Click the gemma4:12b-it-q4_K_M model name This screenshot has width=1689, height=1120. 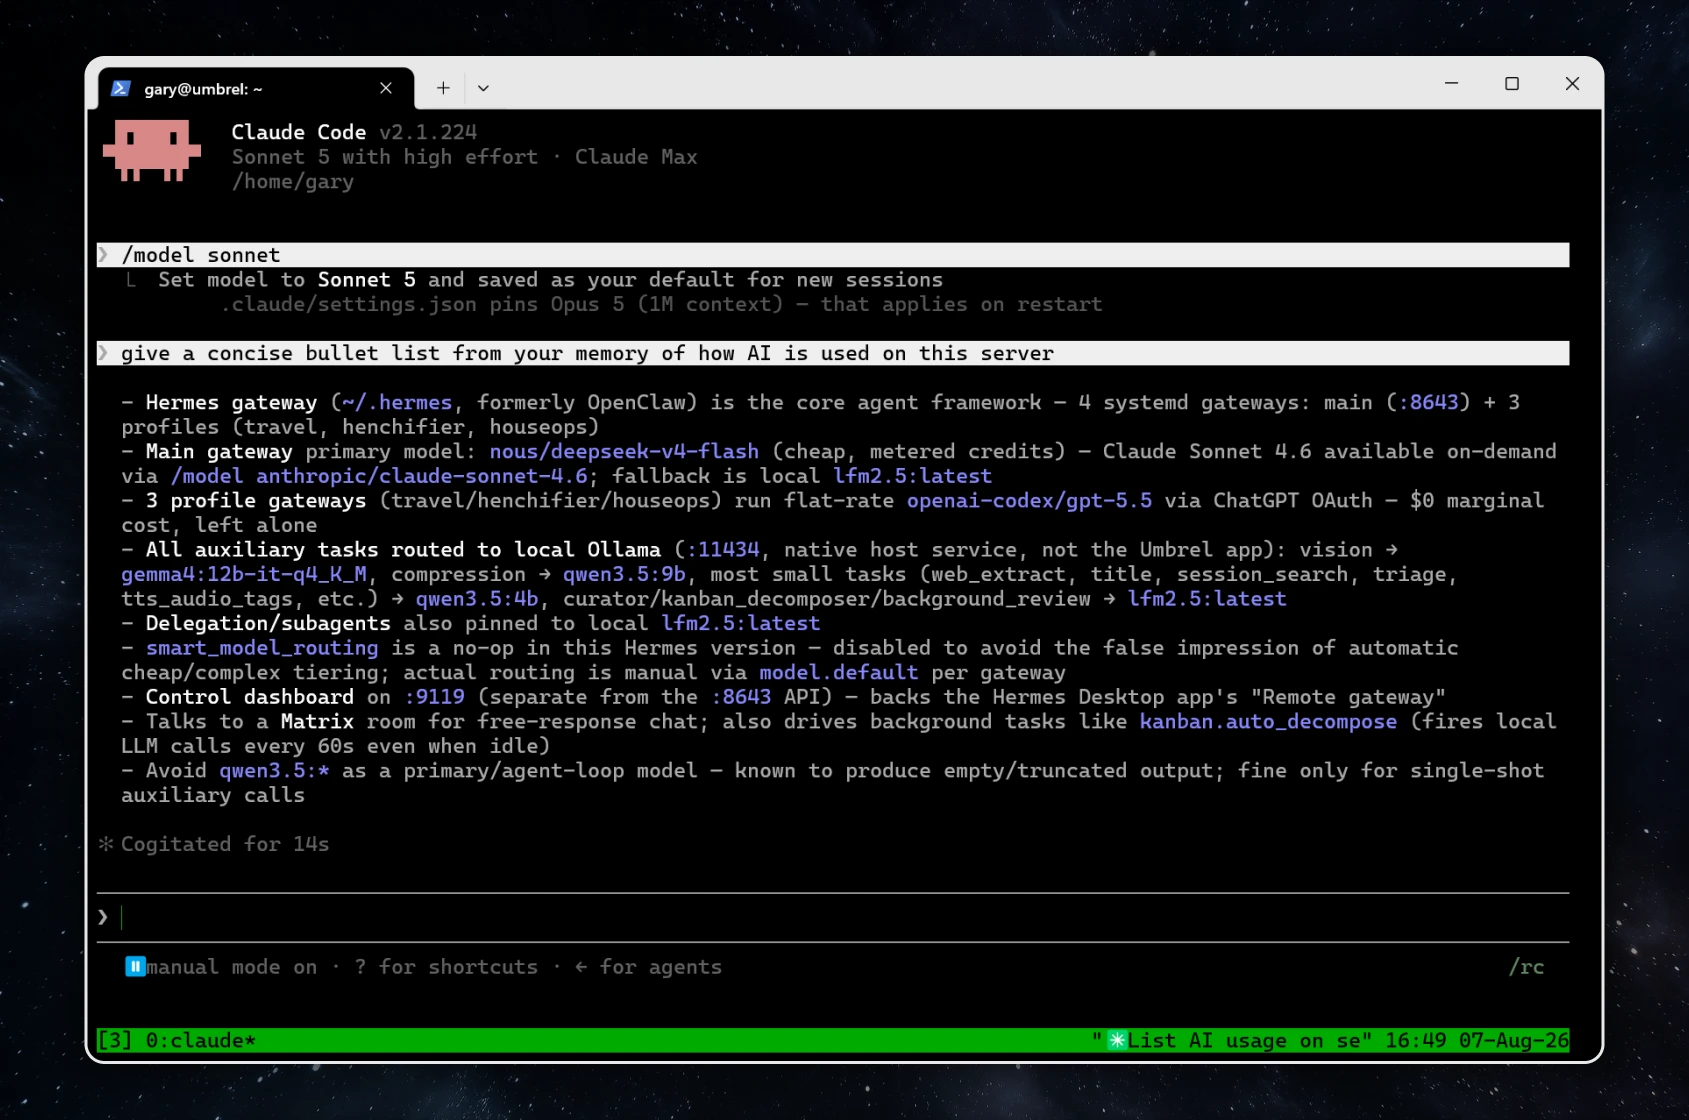click(x=244, y=574)
